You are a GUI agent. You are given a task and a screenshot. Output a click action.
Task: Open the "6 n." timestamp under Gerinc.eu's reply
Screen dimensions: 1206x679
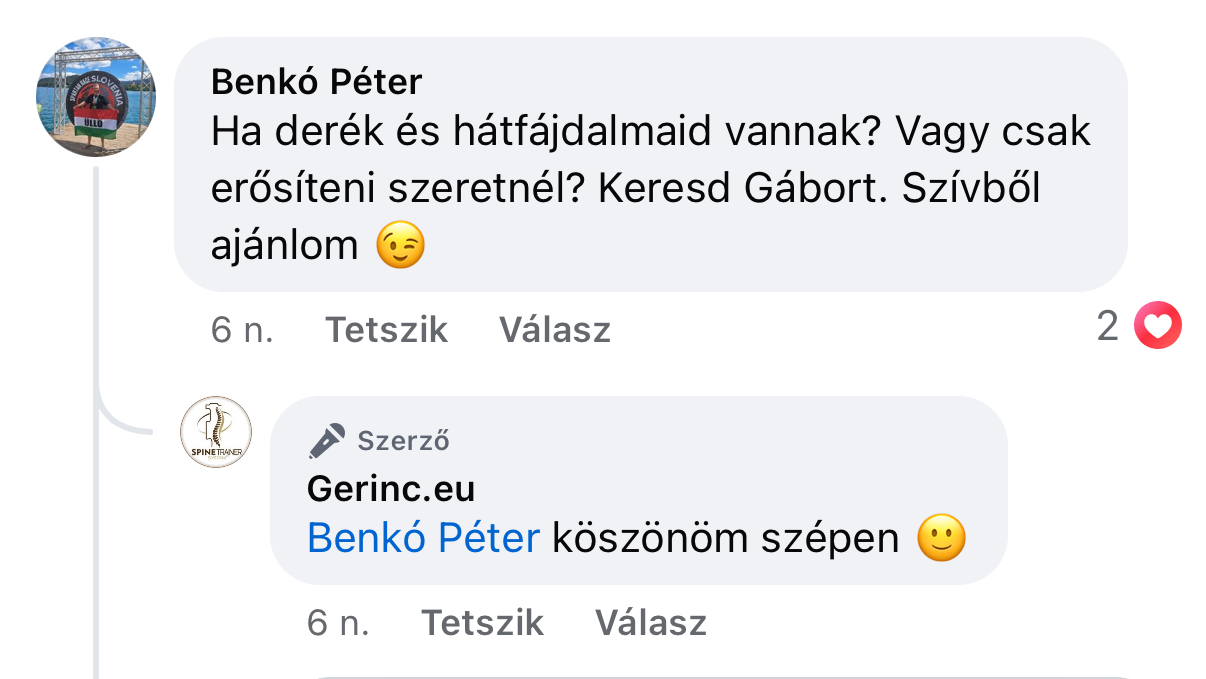338,623
